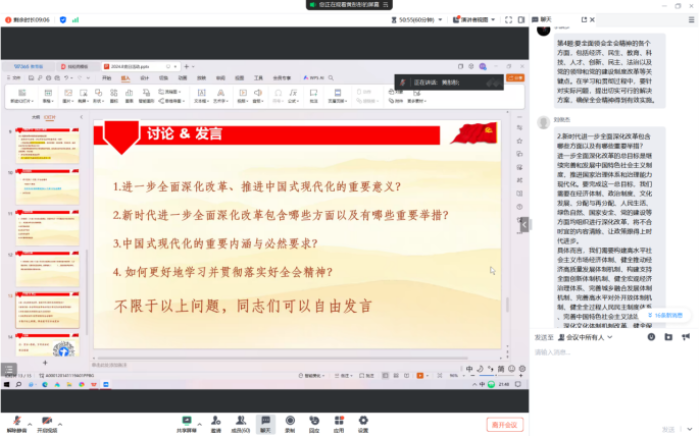Viewport: 700px width, 436px height.
Task: Open the 设置 settings icon
Action: pyautogui.click(x=363, y=421)
